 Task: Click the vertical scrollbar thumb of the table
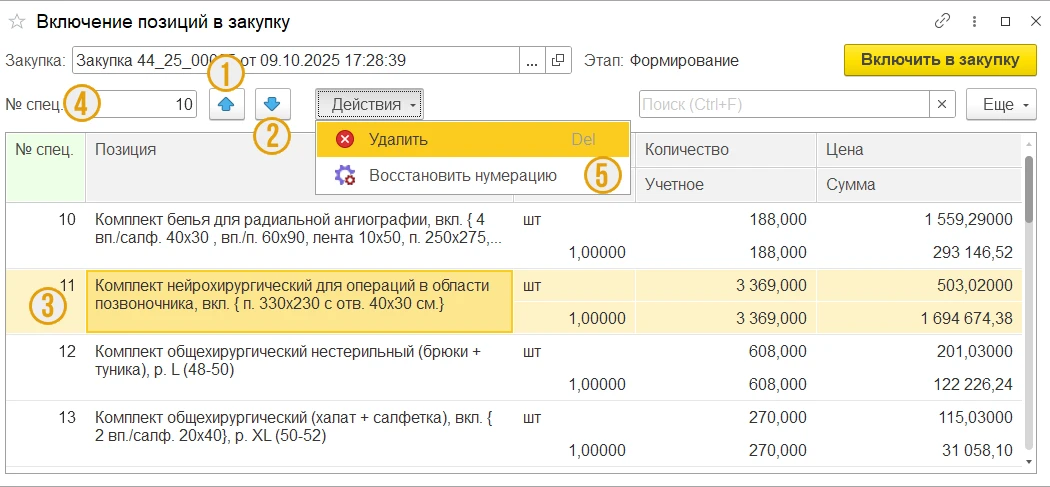tap(1029, 188)
